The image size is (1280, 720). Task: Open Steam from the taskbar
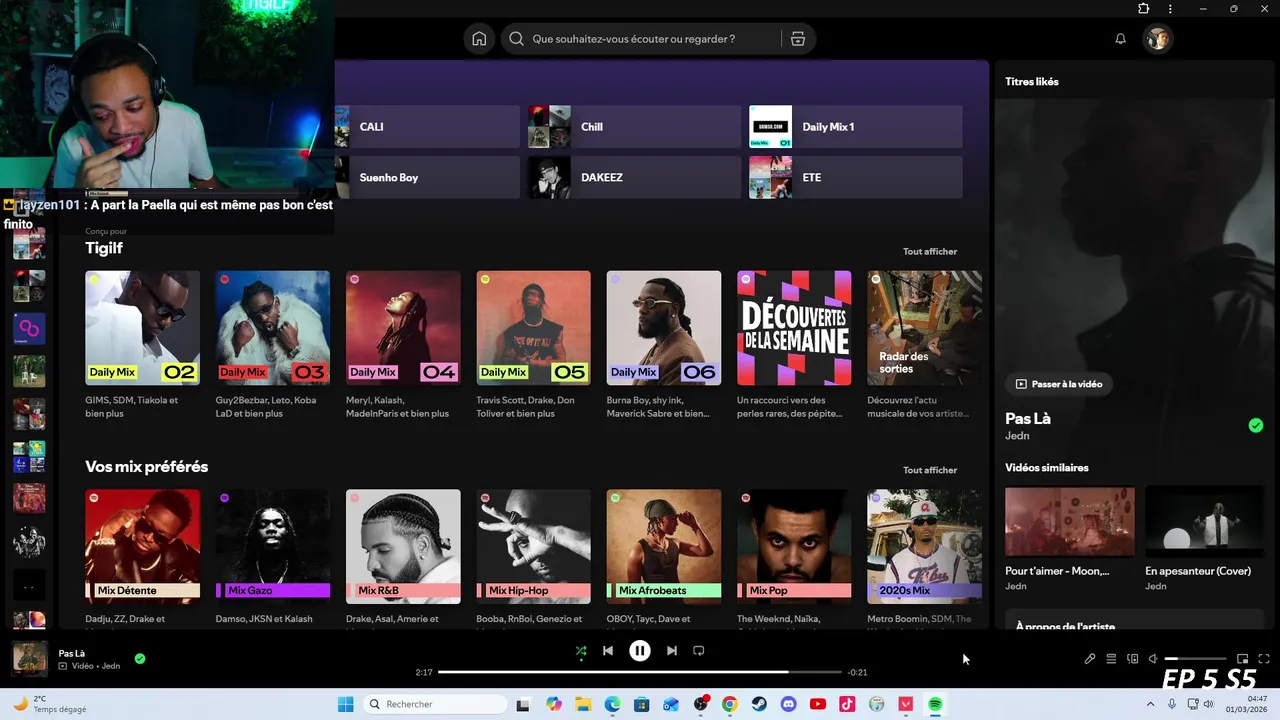[759, 704]
